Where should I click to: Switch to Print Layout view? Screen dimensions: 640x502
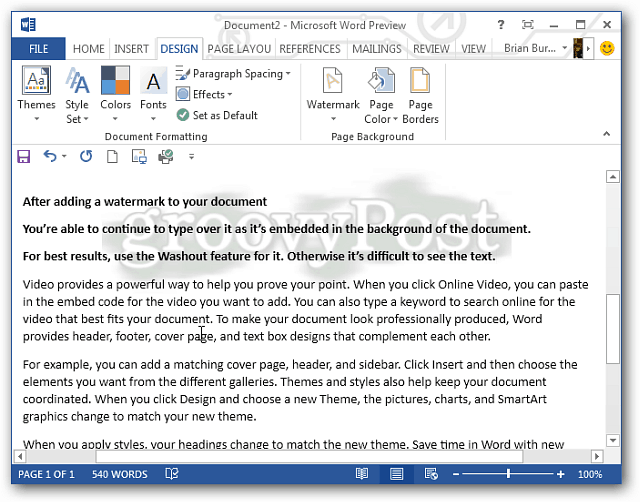coord(396,474)
